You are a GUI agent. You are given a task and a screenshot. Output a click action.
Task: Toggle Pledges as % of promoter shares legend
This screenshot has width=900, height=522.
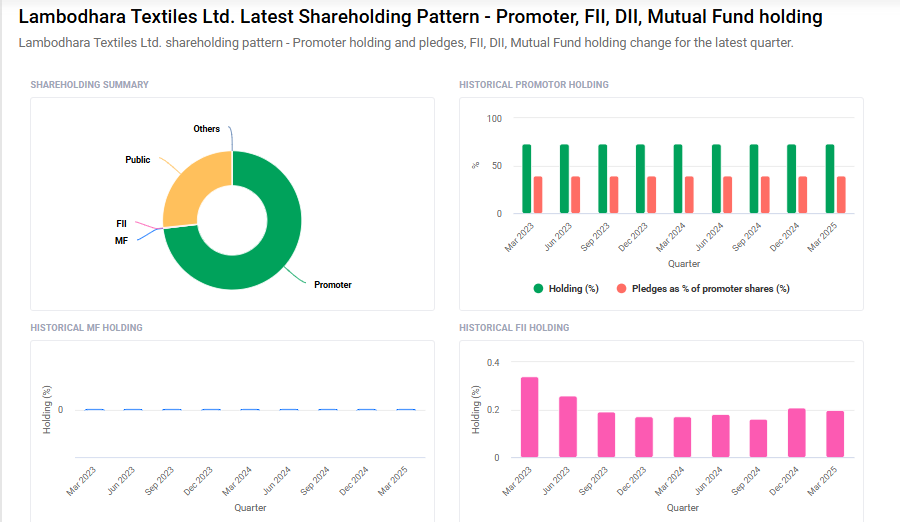coord(703,289)
